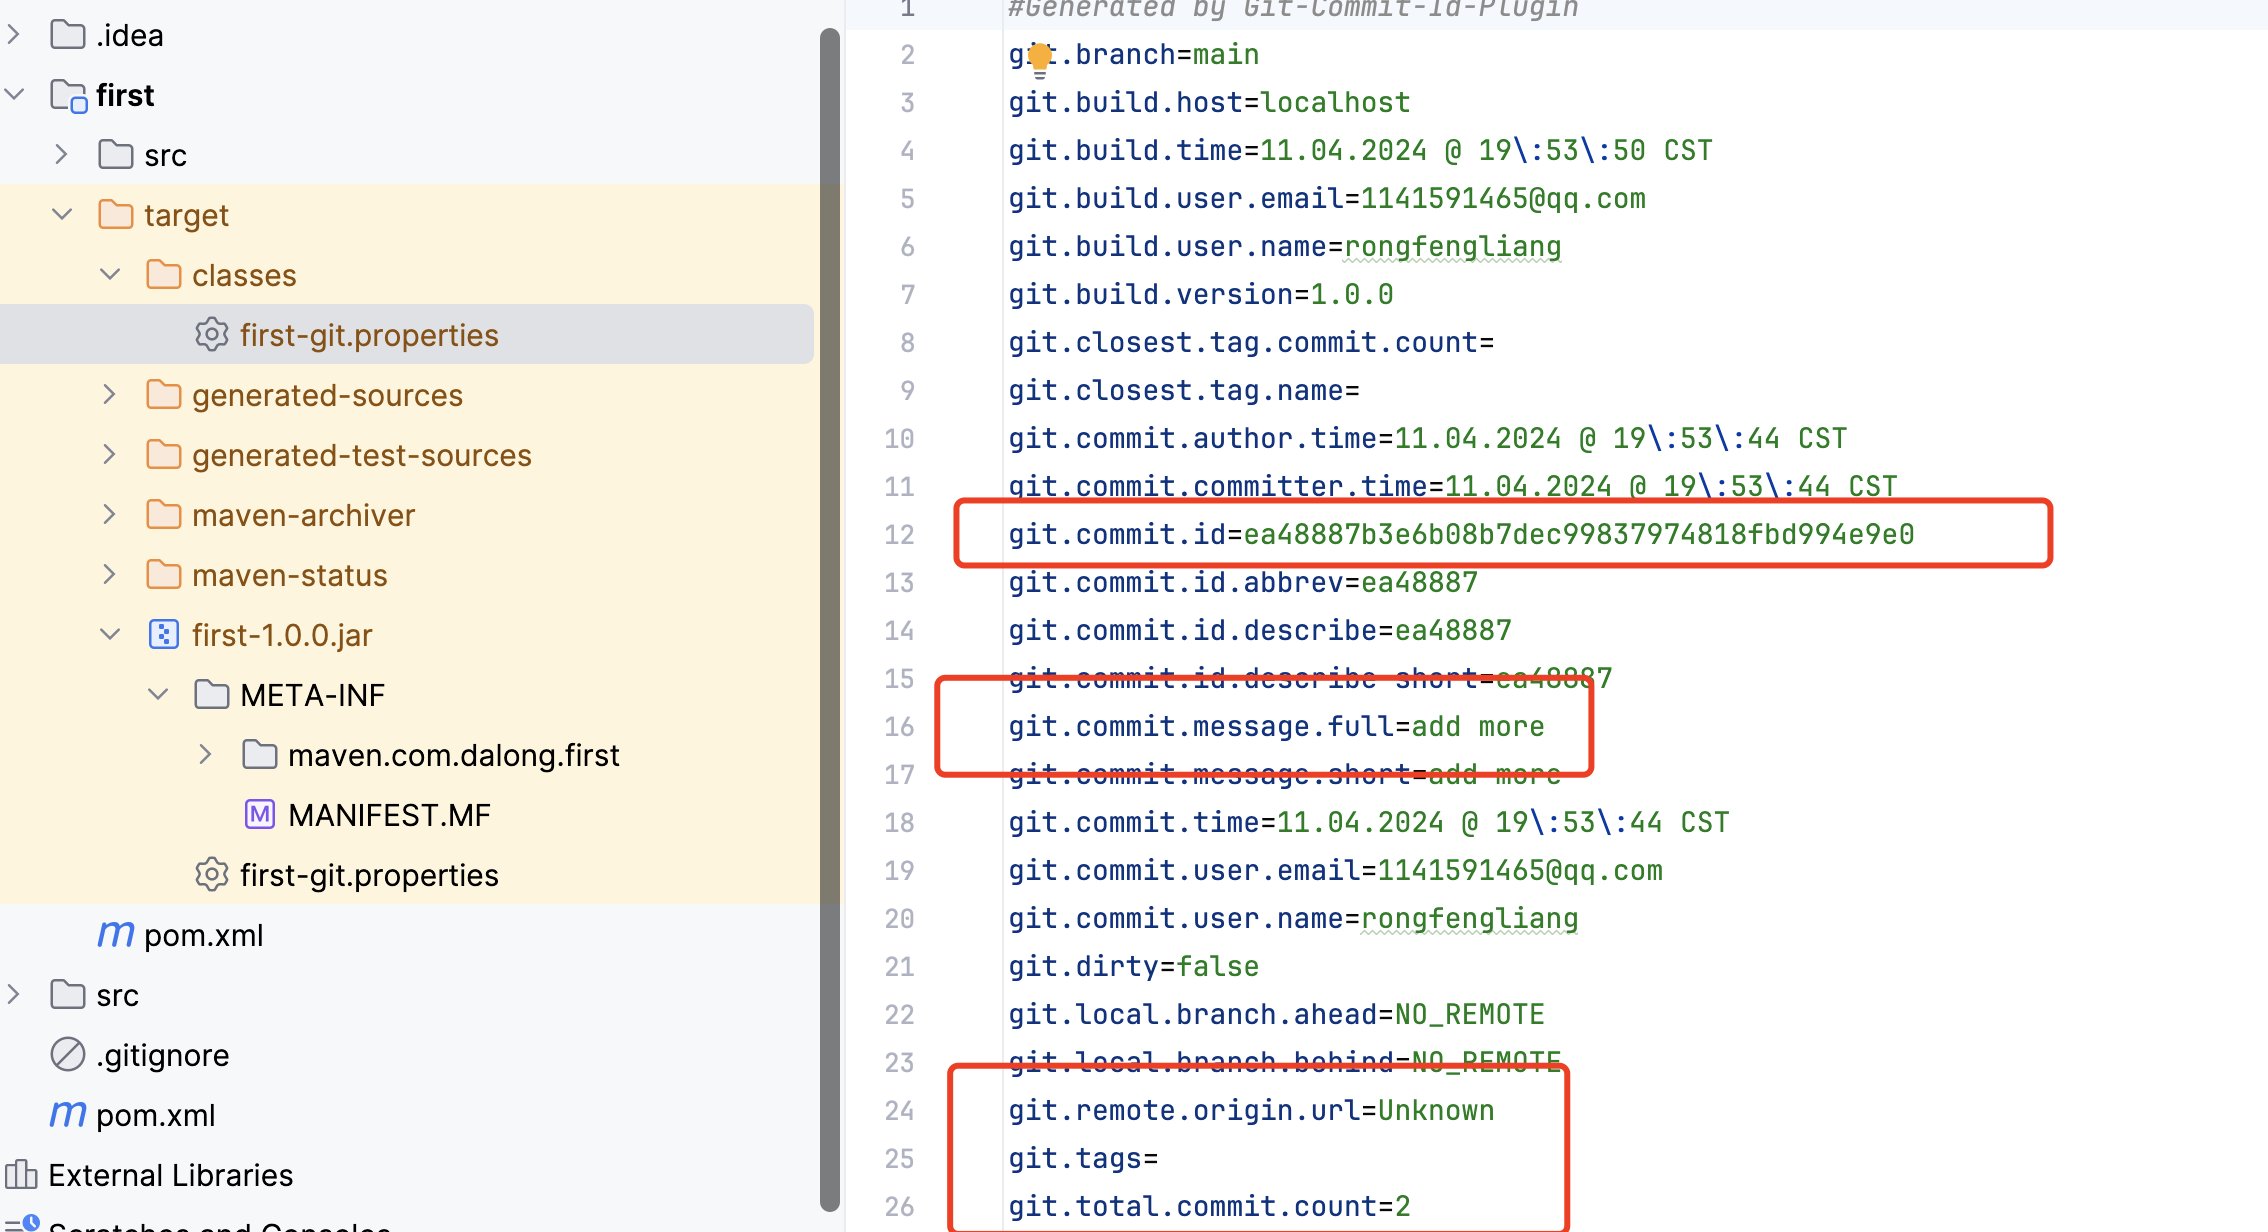Select the maven.com.dalong.first folder
The height and width of the screenshot is (1232, 2268).
pos(454,754)
